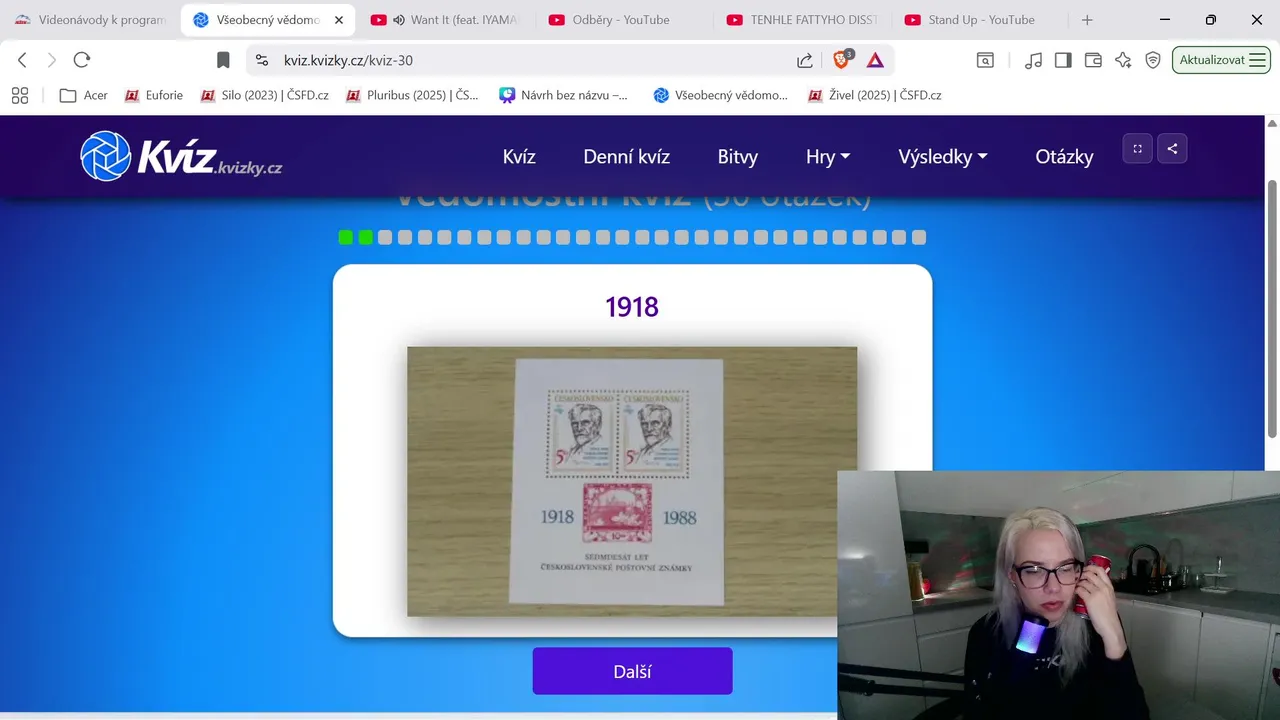The height and width of the screenshot is (720, 1280).
Task: Click the page vertical scrollbar
Action: [1272, 310]
